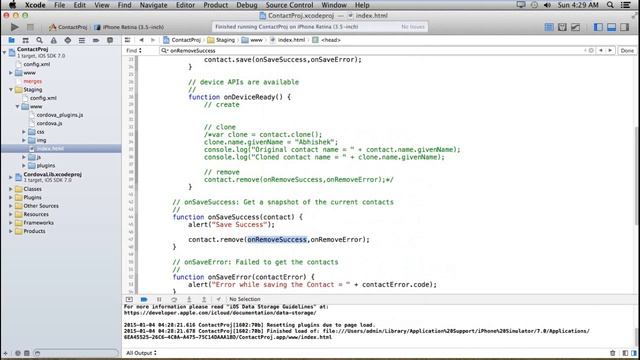Run the ContactProj build with the play button
Screen dimensions: 640x360
tap(15, 27)
